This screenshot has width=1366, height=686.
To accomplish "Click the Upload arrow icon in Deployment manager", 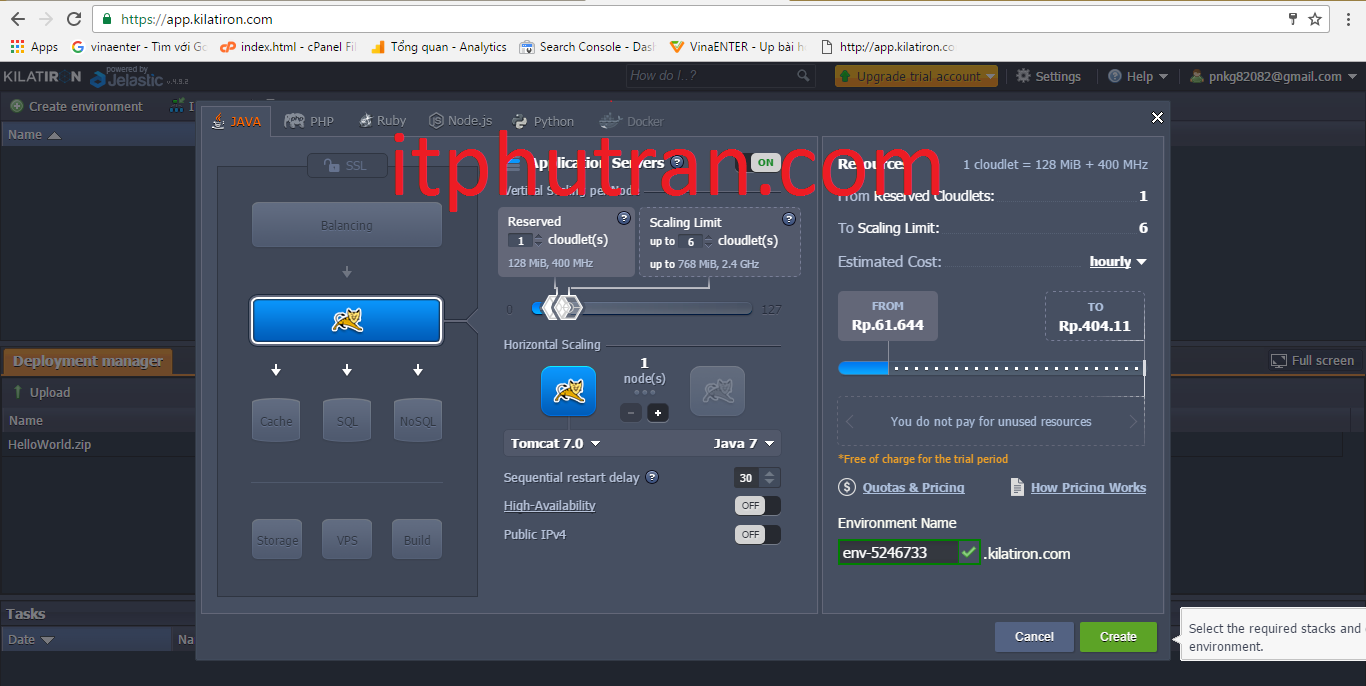I will coord(17,392).
